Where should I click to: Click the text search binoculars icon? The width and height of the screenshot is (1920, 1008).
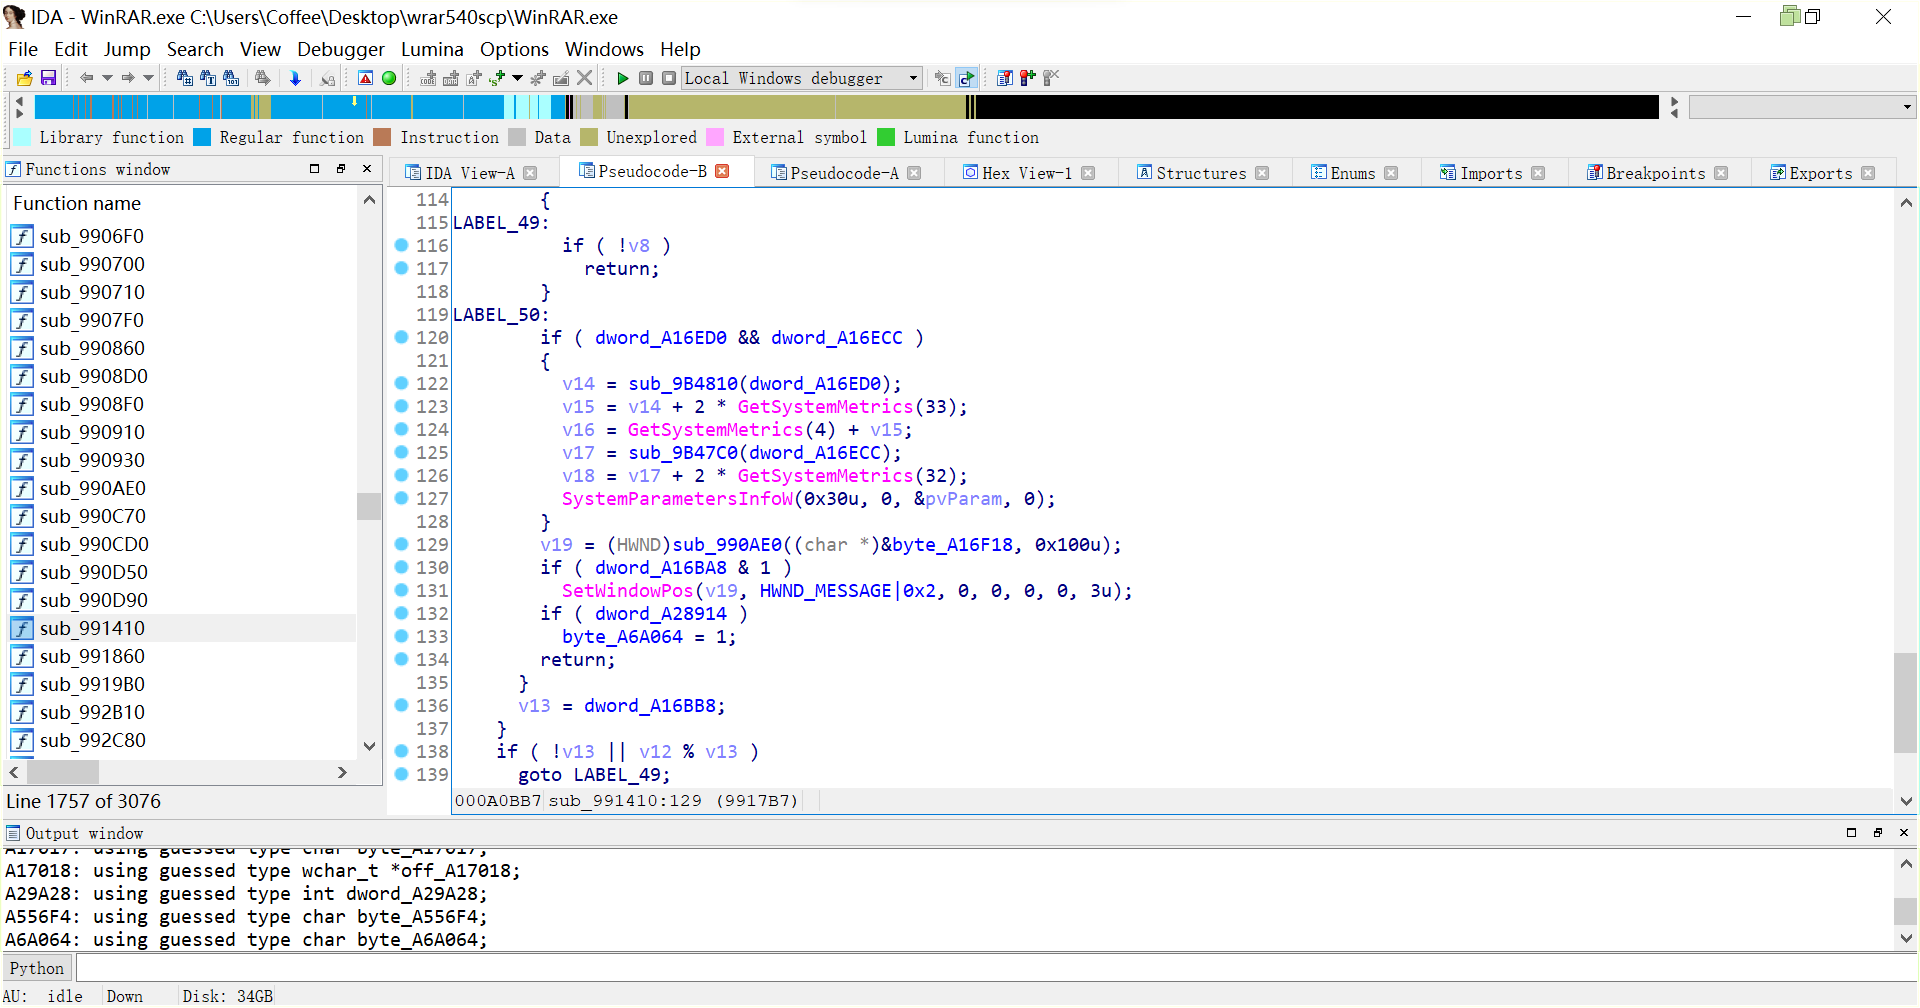[x=208, y=78]
